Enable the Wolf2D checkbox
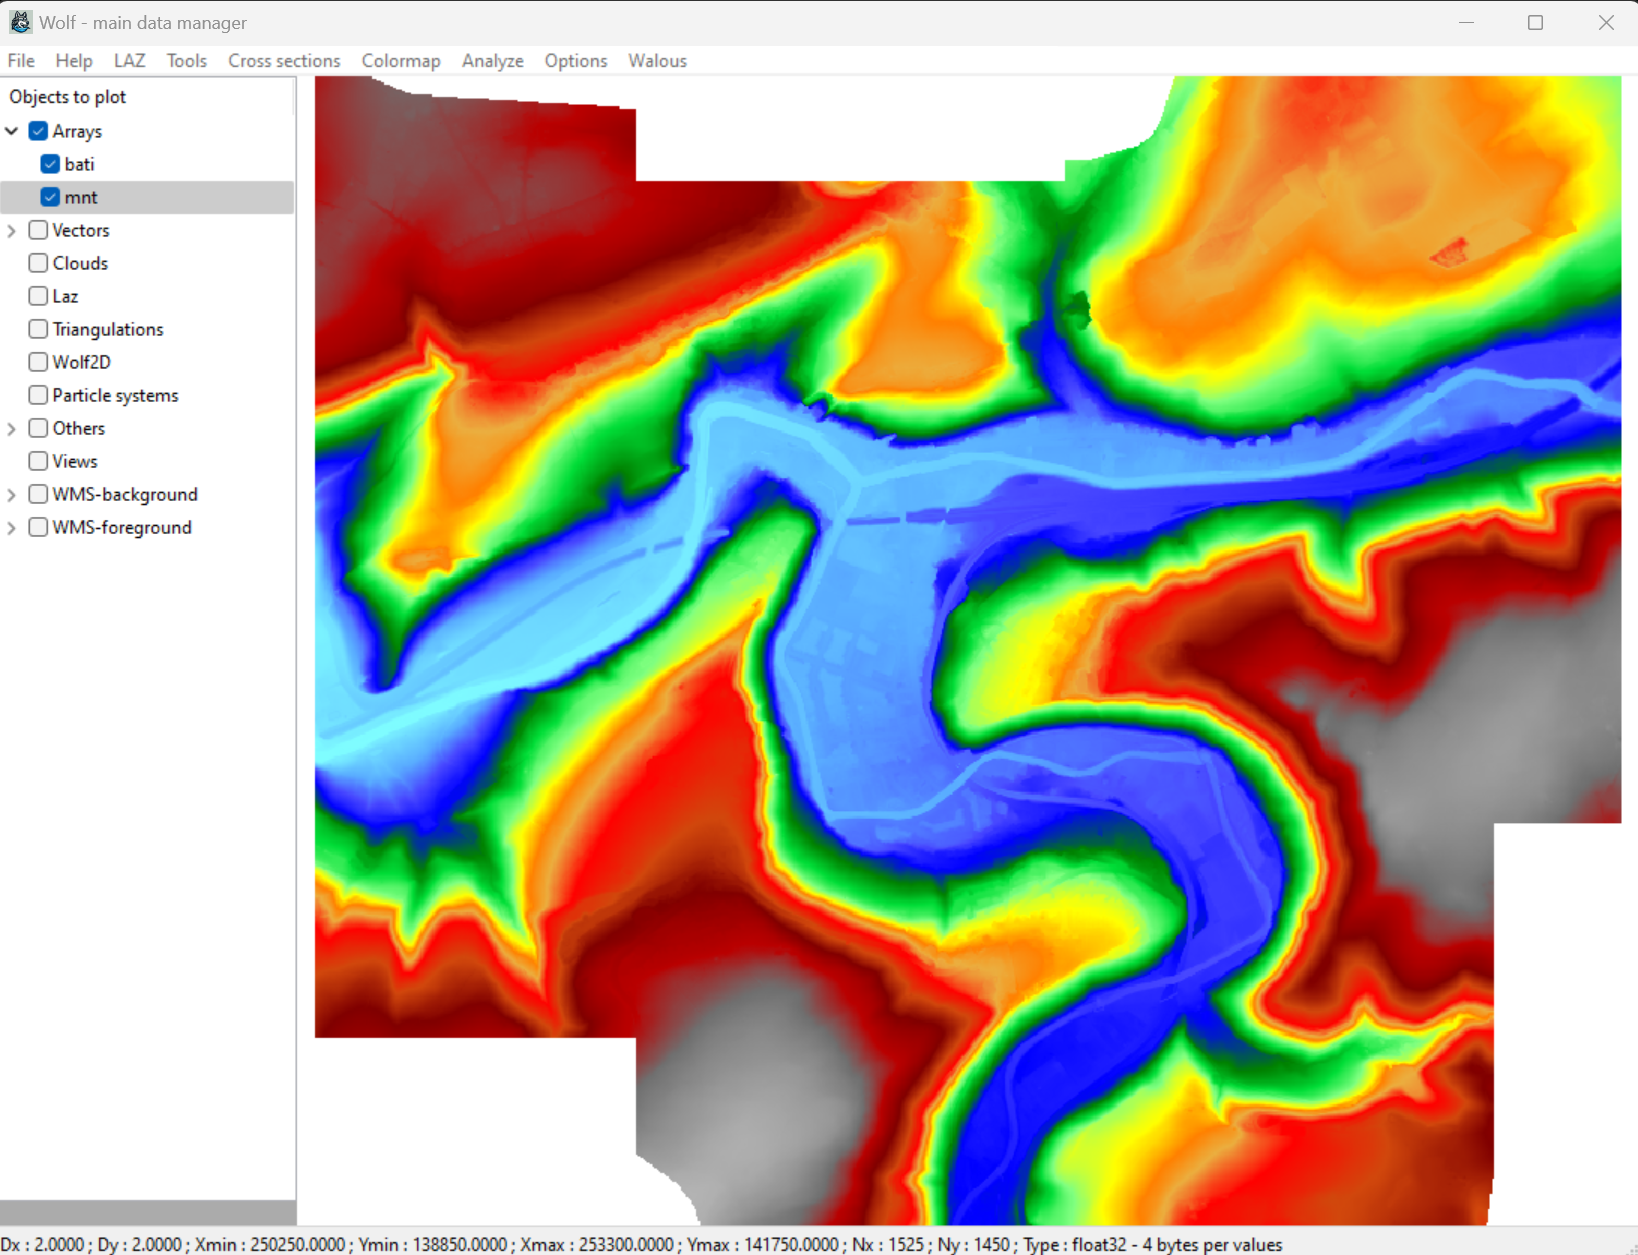The height and width of the screenshot is (1255, 1638). coord(38,362)
